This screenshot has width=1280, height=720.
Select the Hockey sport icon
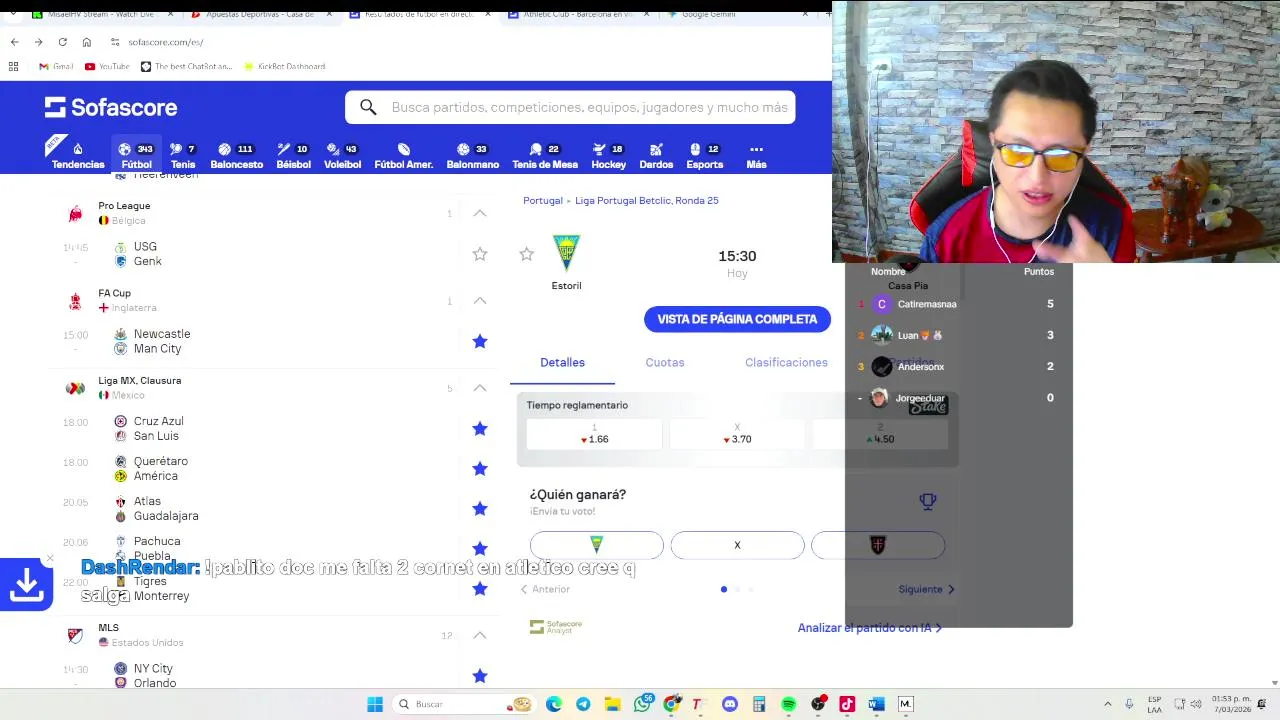[x=608, y=155]
